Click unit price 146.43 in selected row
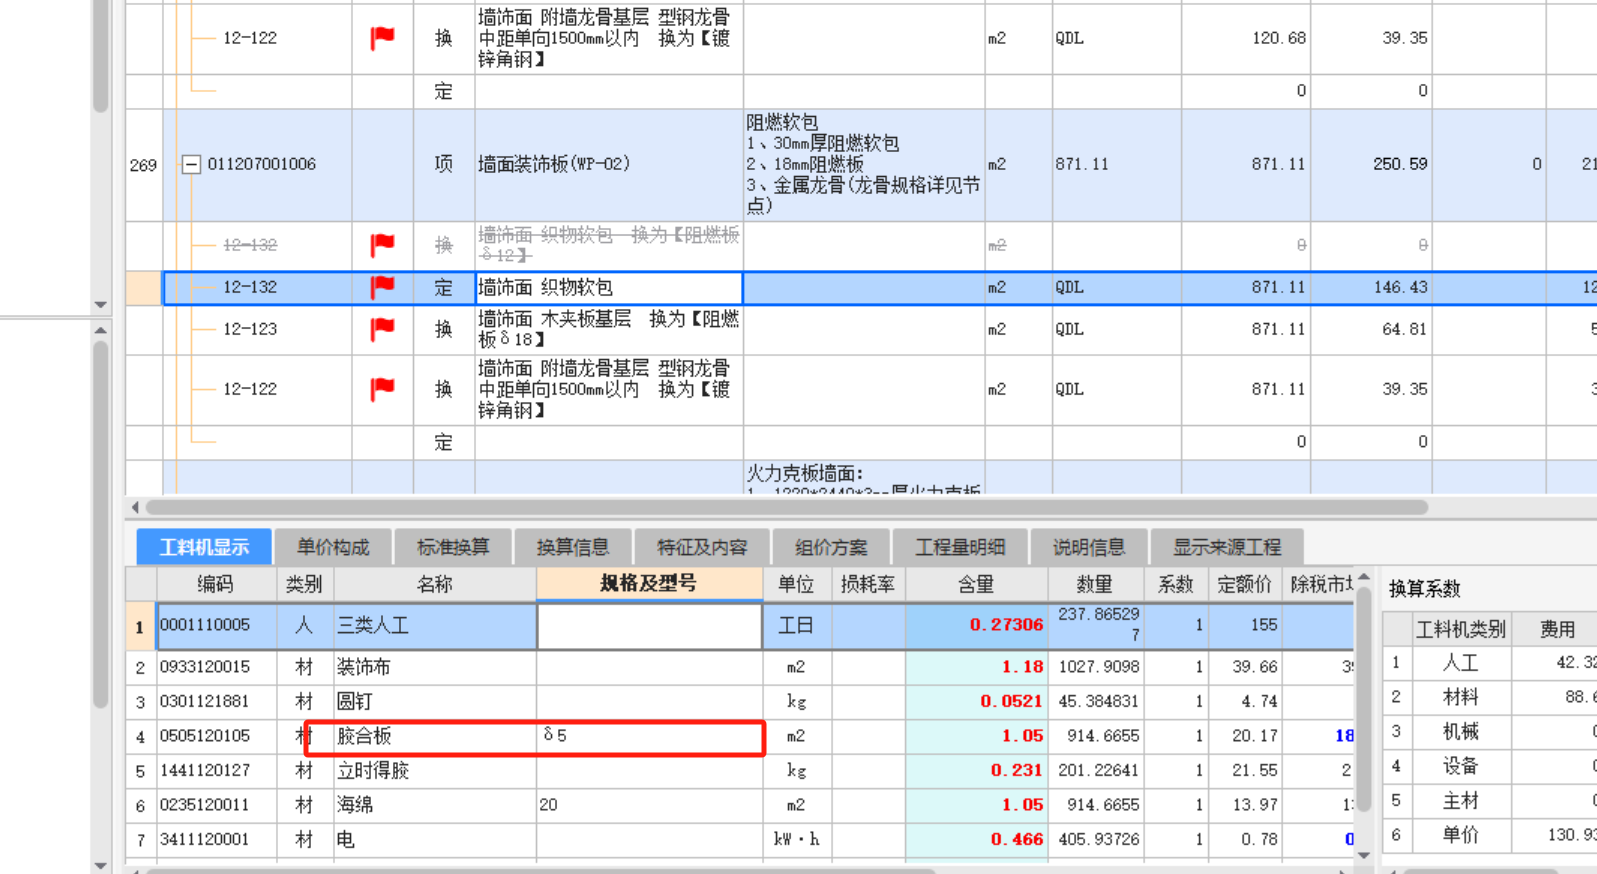This screenshot has width=1597, height=874. click(1400, 288)
